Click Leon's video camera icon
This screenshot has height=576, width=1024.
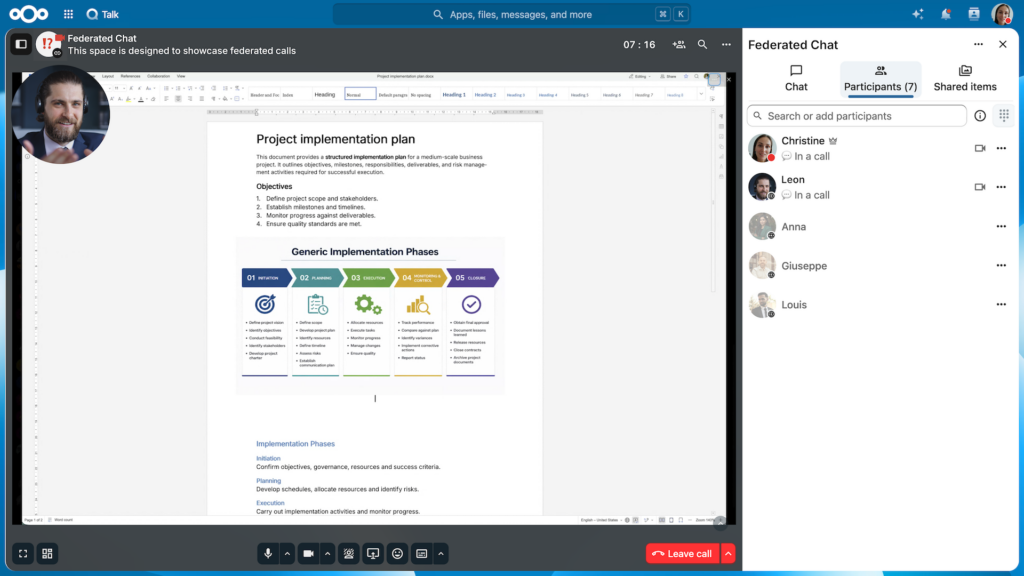pyautogui.click(x=980, y=187)
